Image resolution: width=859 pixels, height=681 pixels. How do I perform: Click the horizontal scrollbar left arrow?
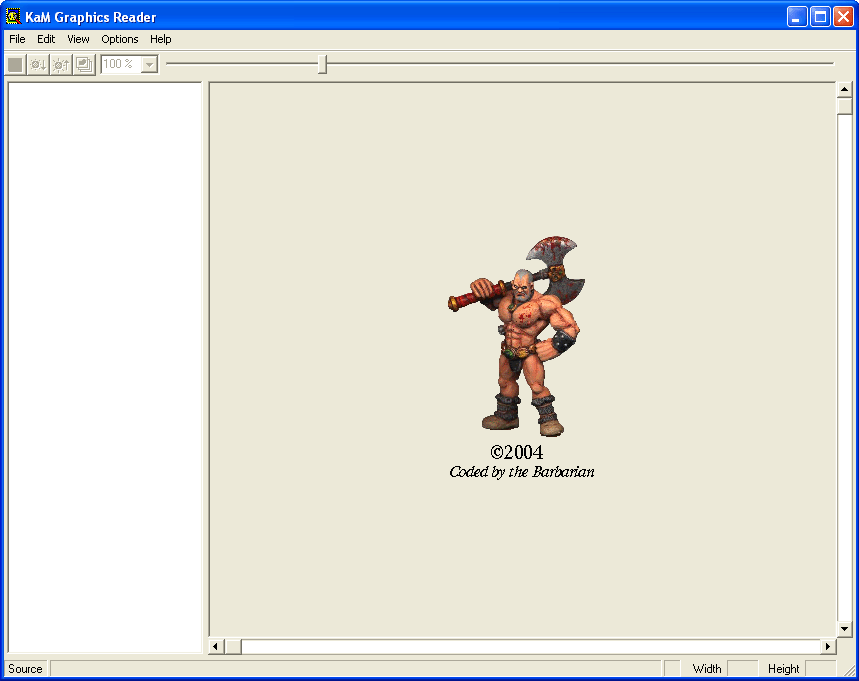point(216,647)
